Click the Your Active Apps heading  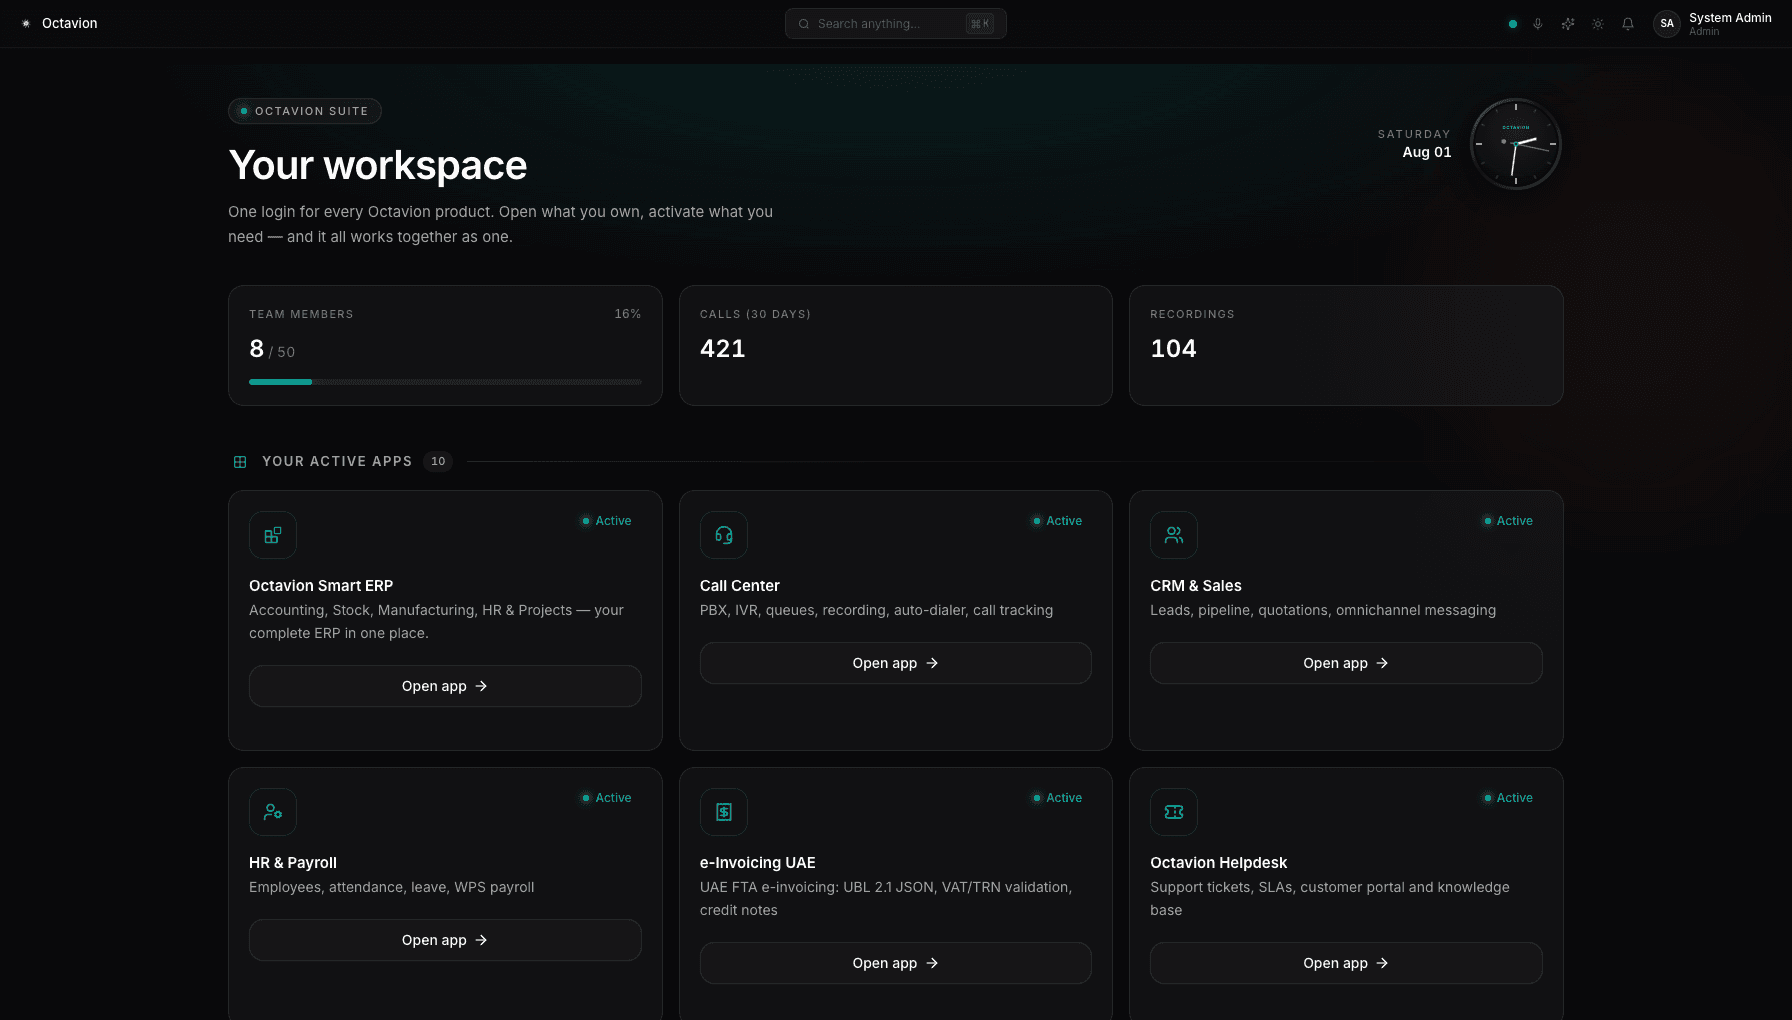point(337,461)
